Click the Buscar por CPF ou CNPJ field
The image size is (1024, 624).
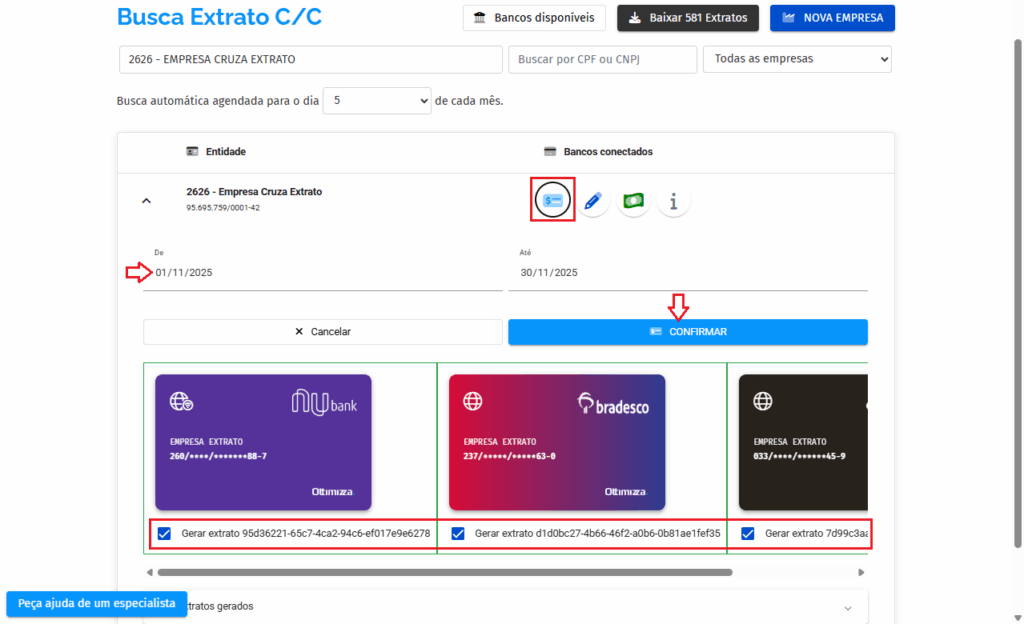(x=602, y=60)
